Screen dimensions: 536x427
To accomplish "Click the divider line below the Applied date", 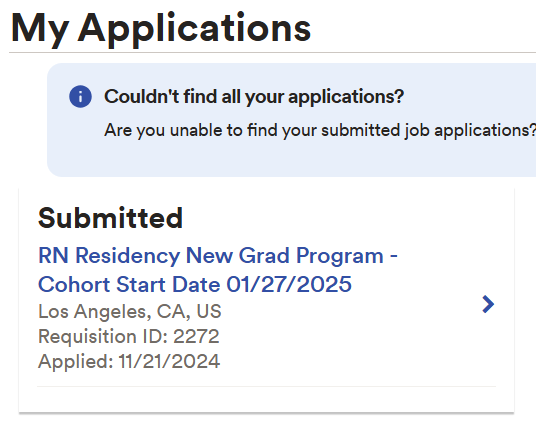I will click(266, 387).
